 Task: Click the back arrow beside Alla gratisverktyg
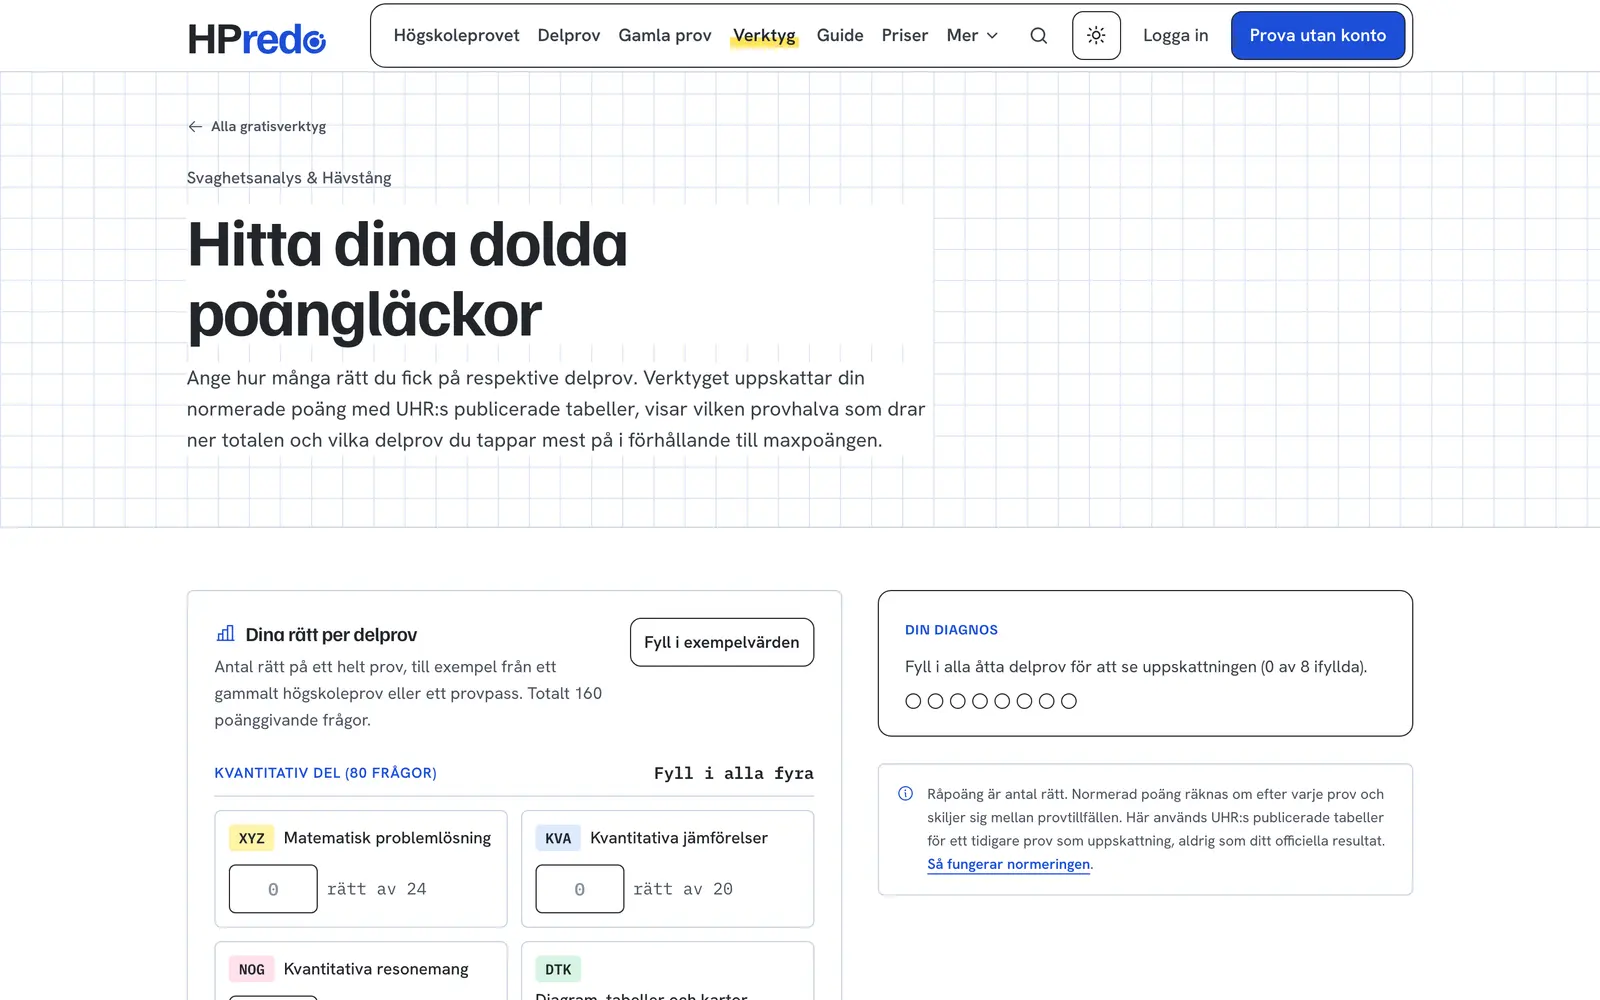click(x=195, y=126)
